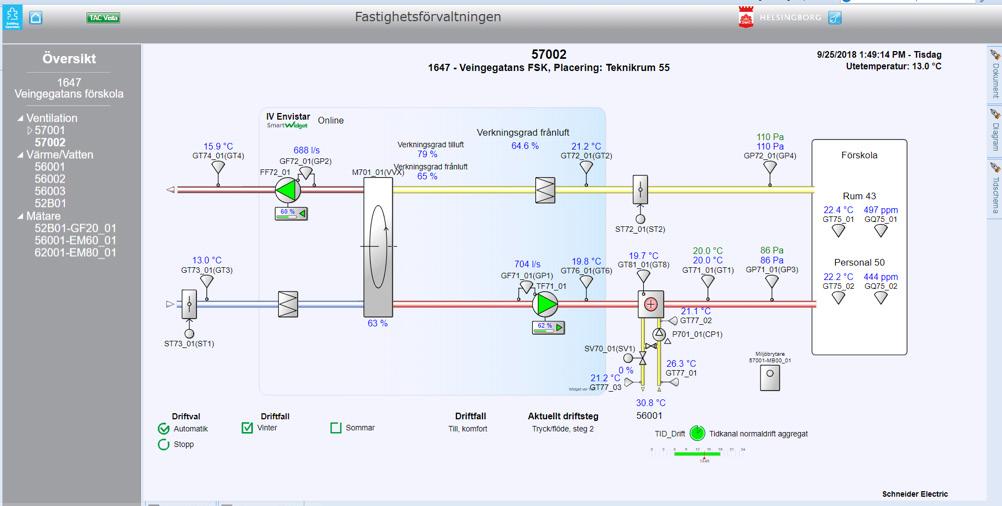
Task: Click the Miljöbrytare 57001-MB00_01 switch icon
Action: click(x=770, y=378)
